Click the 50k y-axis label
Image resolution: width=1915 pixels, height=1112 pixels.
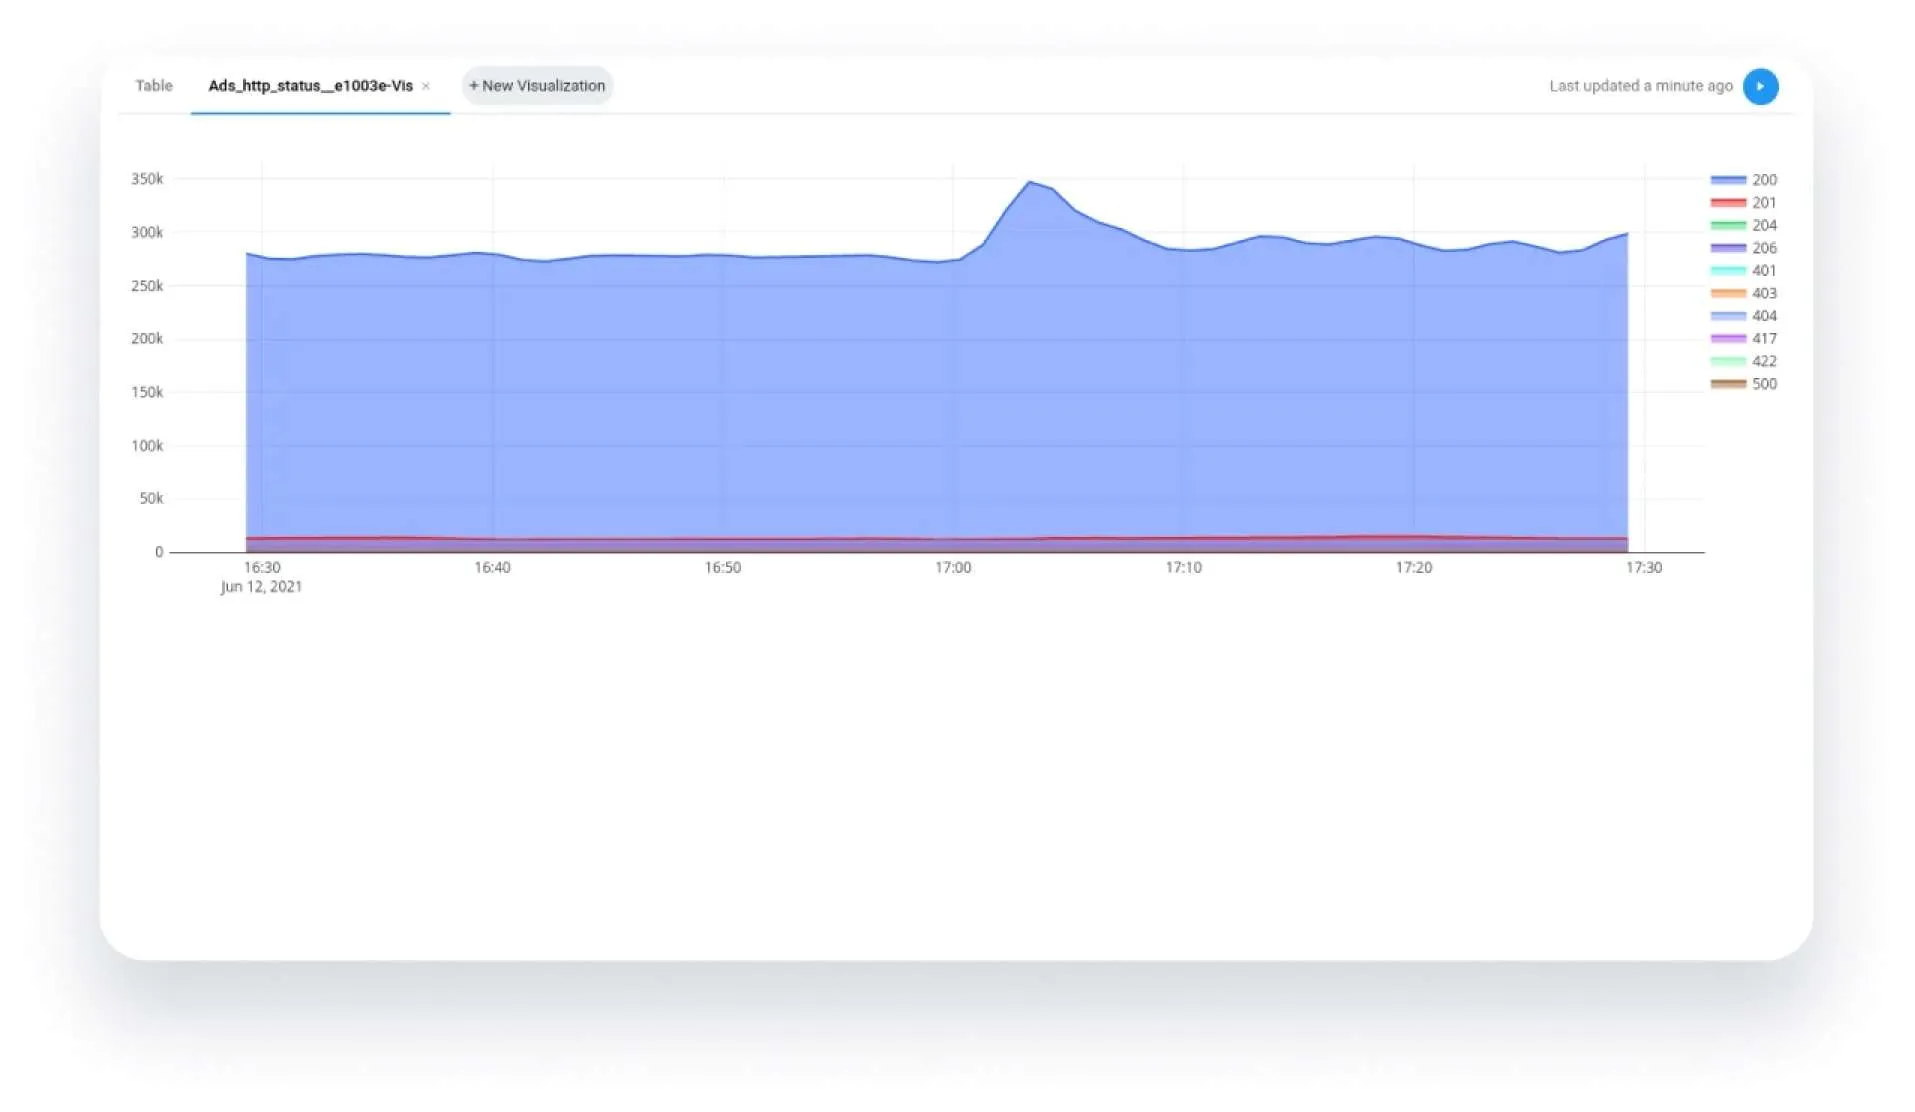click(x=151, y=498)
